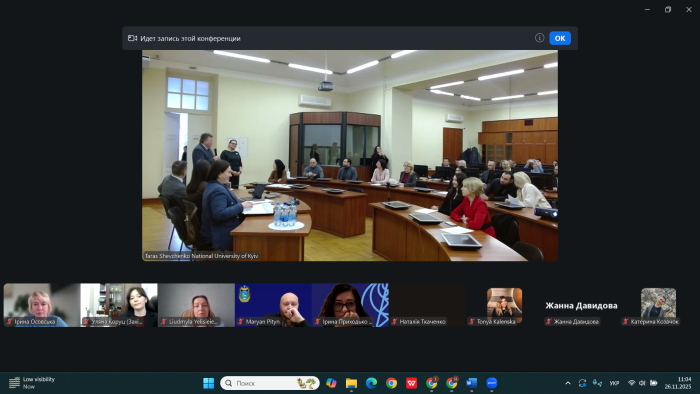Open the Zoom icon on taskbar
This screenshot has height=394, width=700.
click(x=492, y=383)
